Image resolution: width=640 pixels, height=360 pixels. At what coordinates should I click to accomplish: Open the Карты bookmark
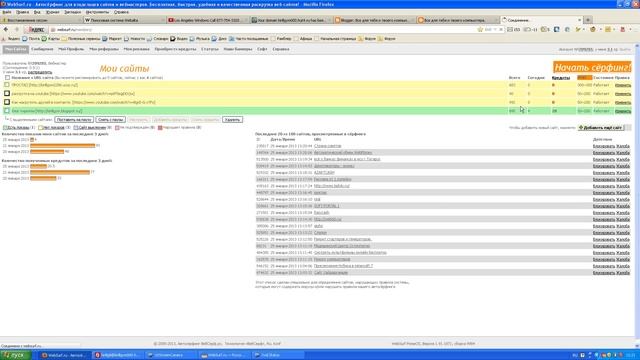[51, 39]
